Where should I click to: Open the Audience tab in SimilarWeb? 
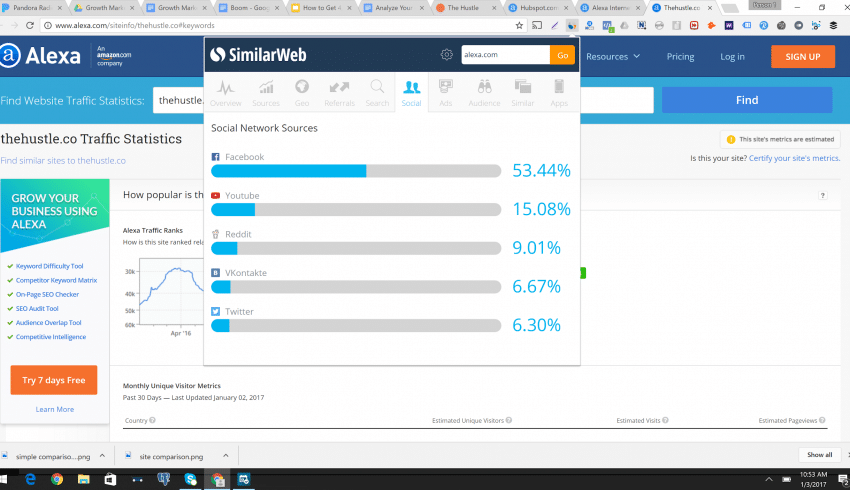coord(484,93)
